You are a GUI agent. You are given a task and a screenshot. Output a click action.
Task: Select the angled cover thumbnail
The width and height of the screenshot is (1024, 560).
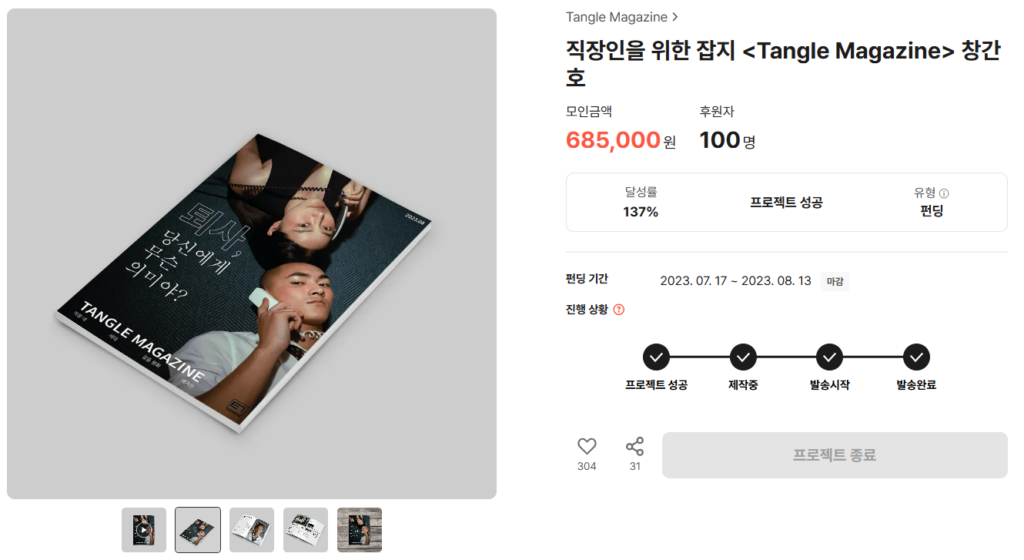(x=198, y=530)
